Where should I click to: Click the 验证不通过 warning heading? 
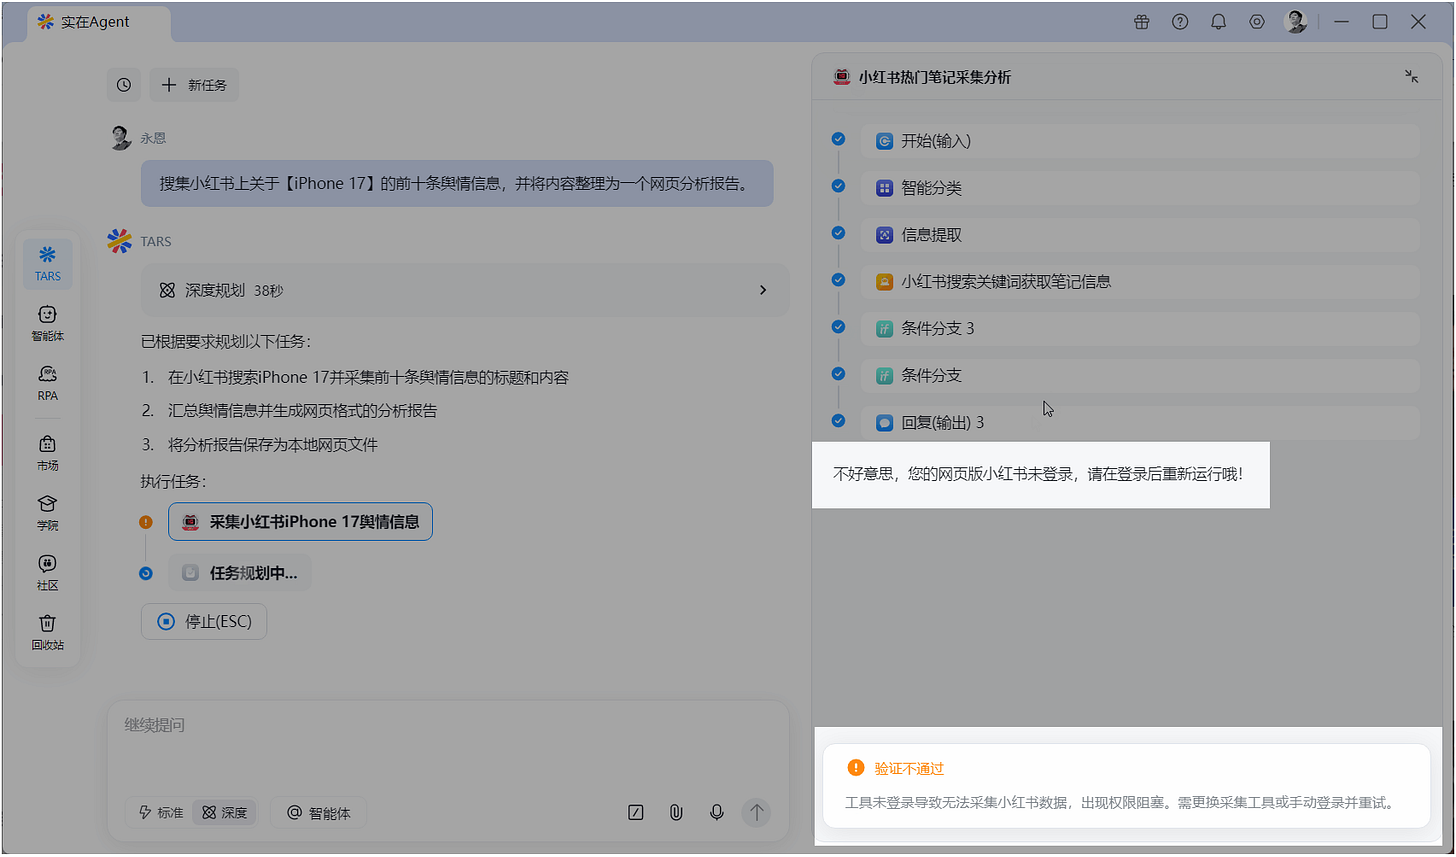tap(909, 769)
